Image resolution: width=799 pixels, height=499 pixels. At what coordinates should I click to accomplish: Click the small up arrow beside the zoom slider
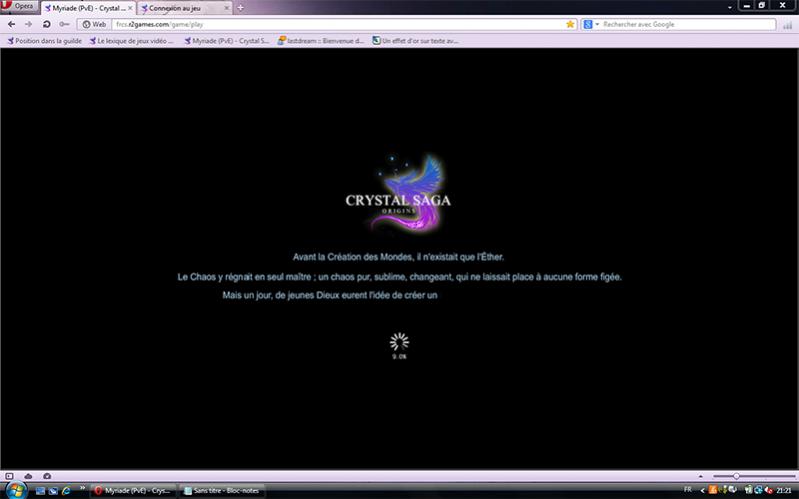pos(701,476)
